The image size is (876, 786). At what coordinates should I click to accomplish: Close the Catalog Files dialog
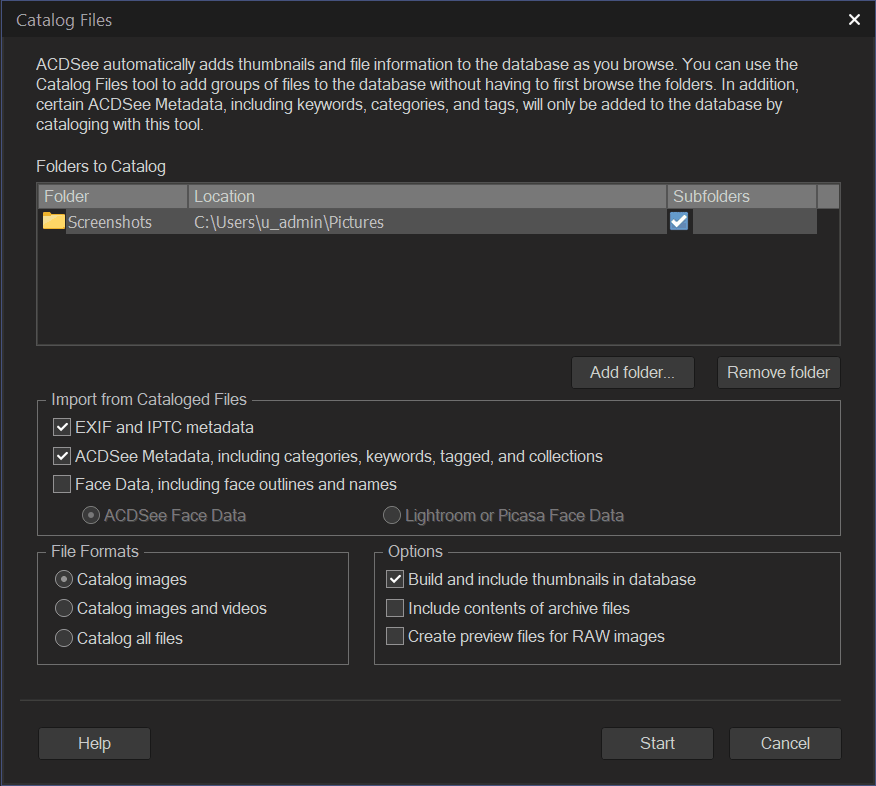point(854,19)
